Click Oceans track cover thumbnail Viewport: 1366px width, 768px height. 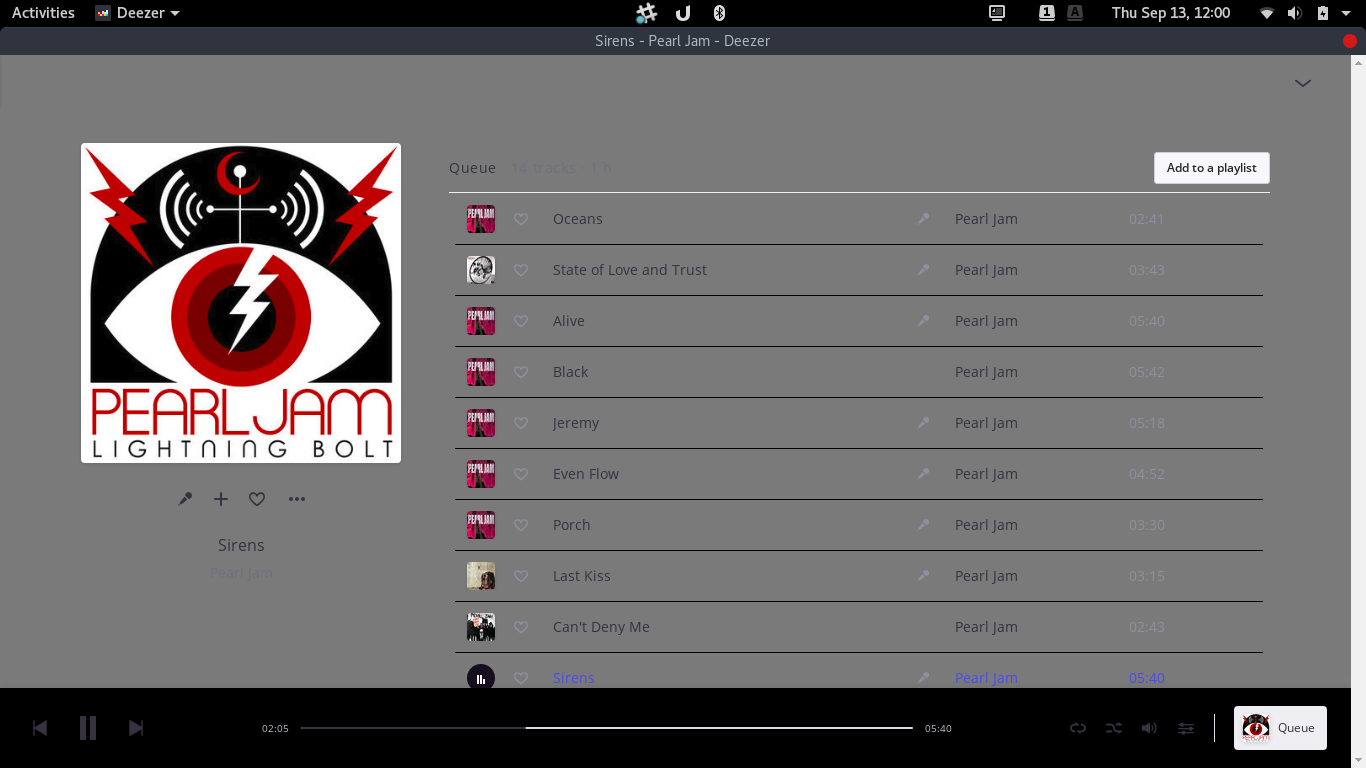(x=481, y=219)
